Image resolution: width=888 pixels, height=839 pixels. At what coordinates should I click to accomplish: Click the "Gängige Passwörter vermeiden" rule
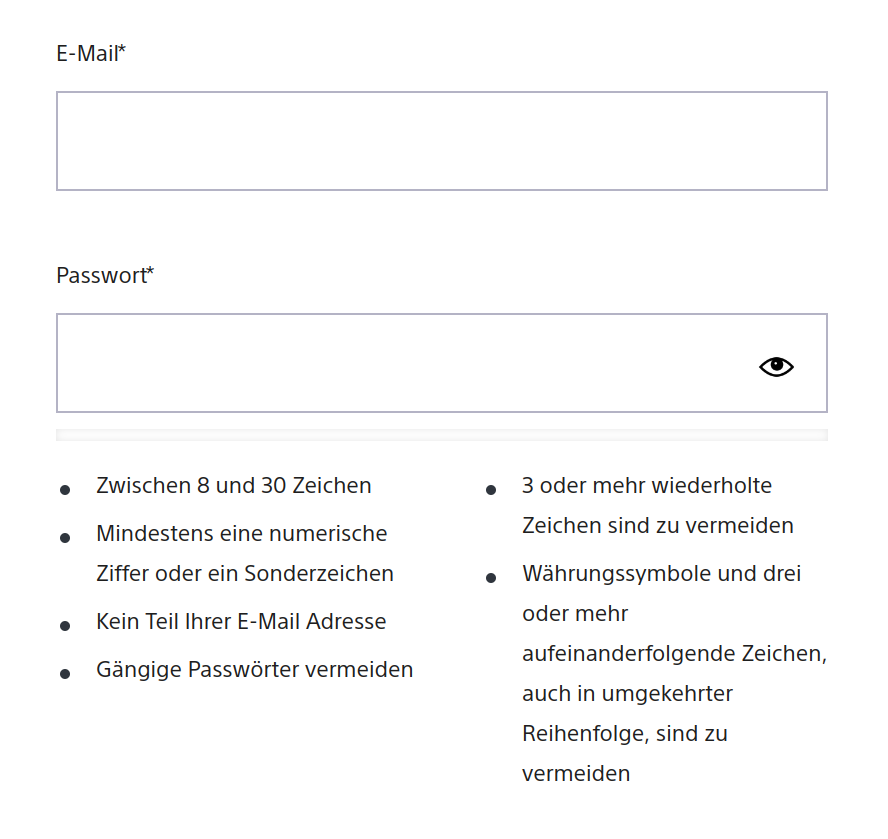coord(254,669)
